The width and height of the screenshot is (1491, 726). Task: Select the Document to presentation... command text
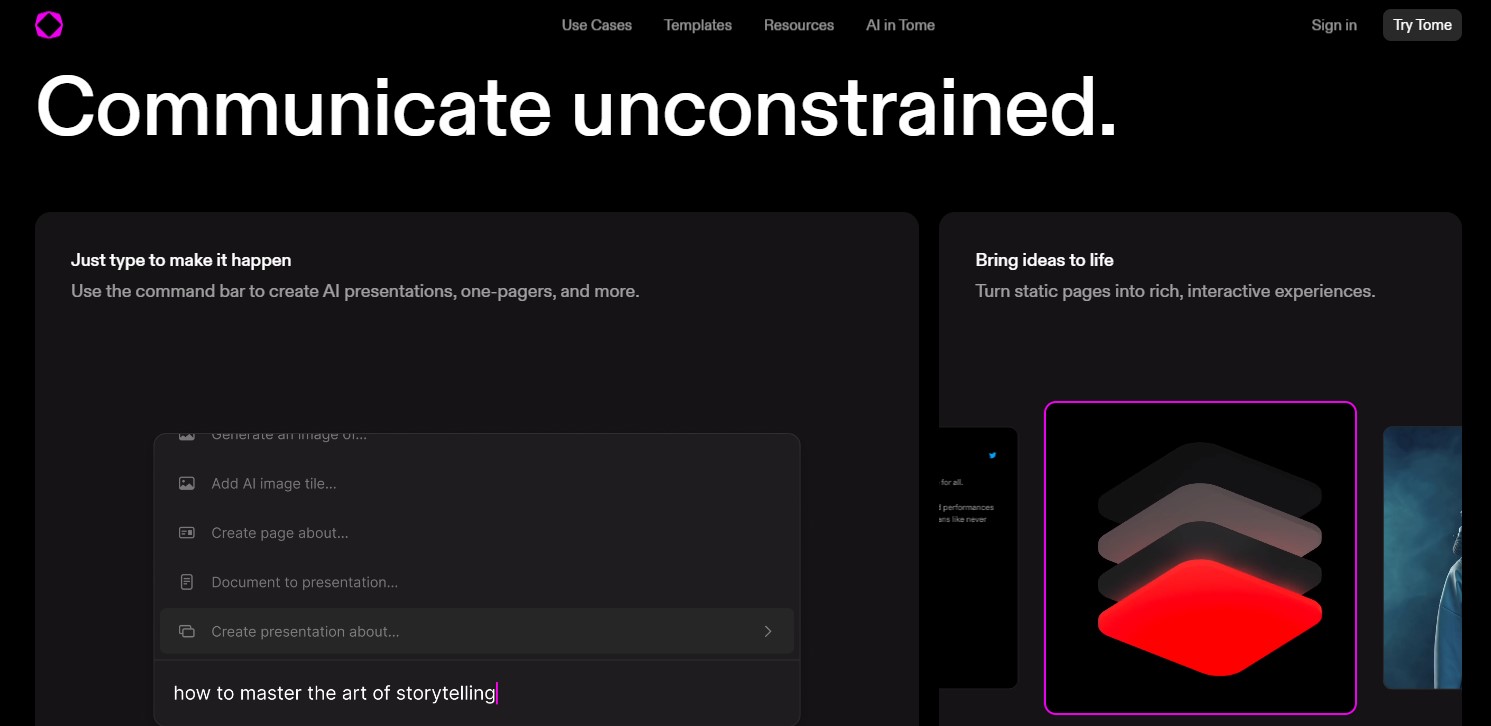click(304, 582)
